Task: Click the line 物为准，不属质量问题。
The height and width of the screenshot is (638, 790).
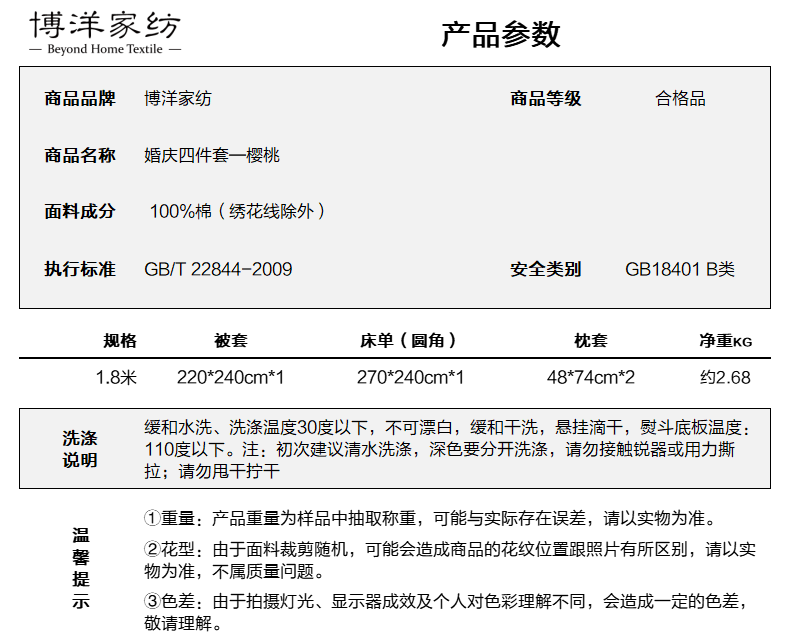Action: (x=235, y=571)
